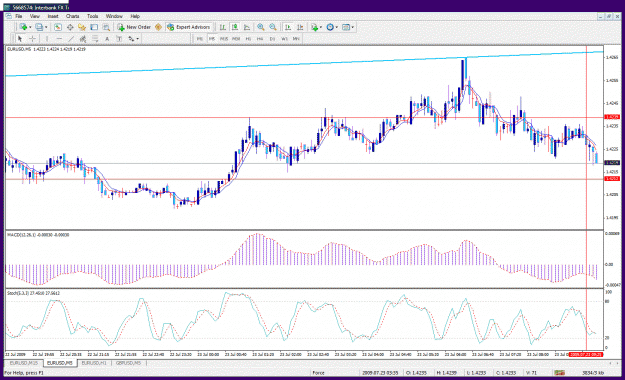Screen dimensions: 625x380
Task: Switch to candlestick chart display
Action: click(x=235, y=27)
